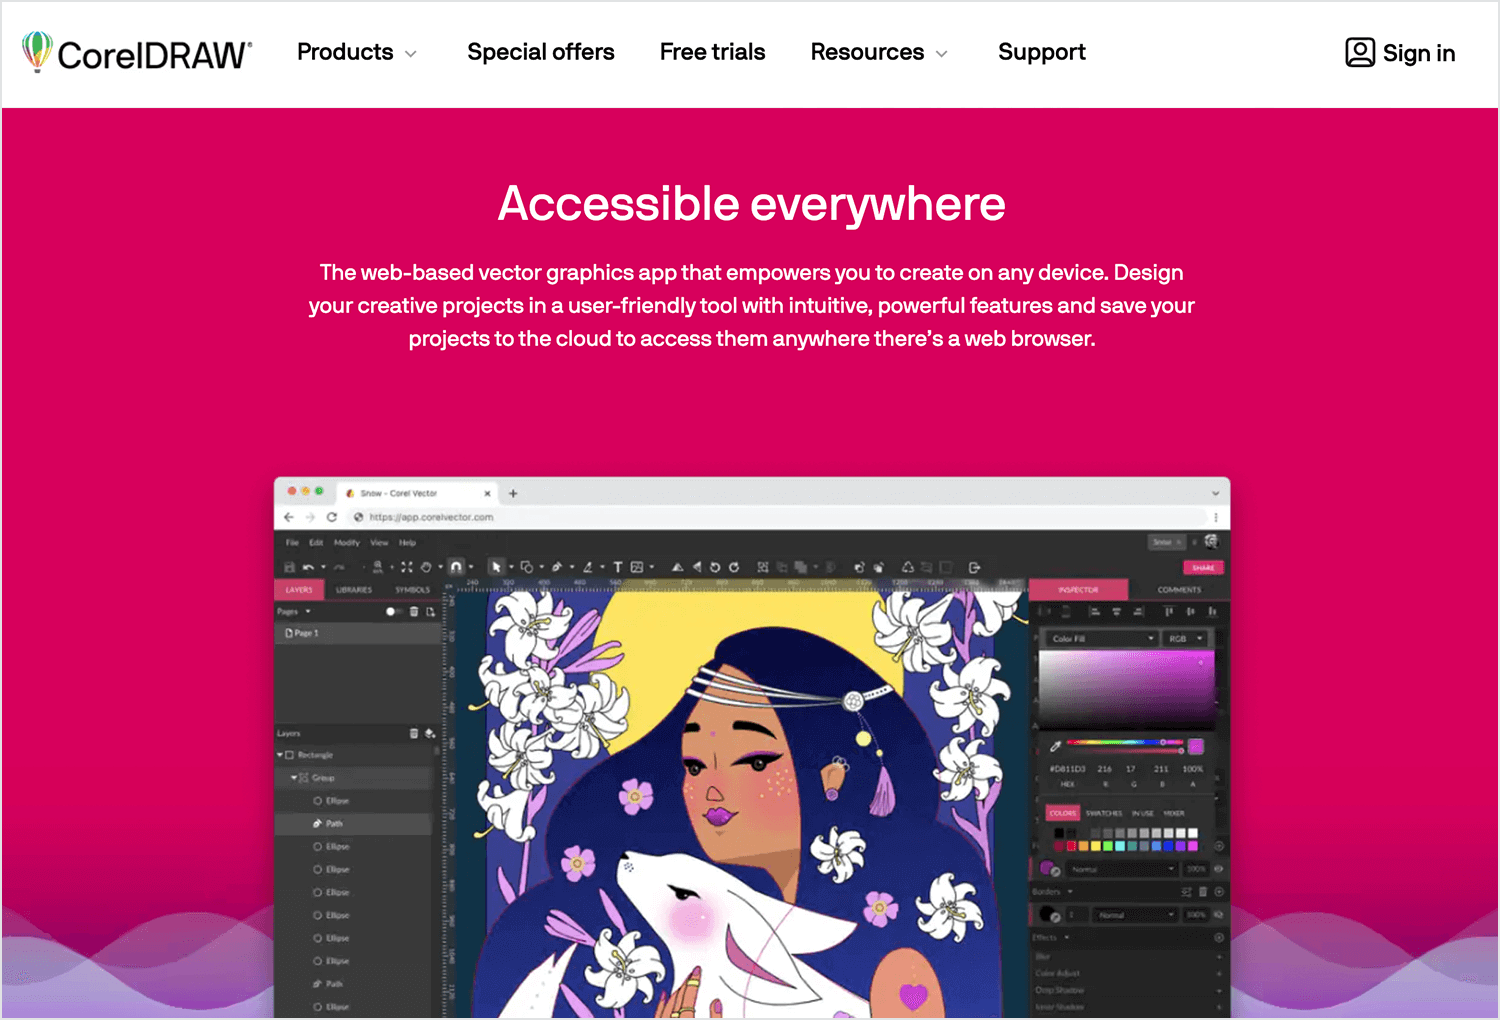Select the Shape tool icon
This screenshot has width=1500, height=1020.
click(x=527, y=567)
